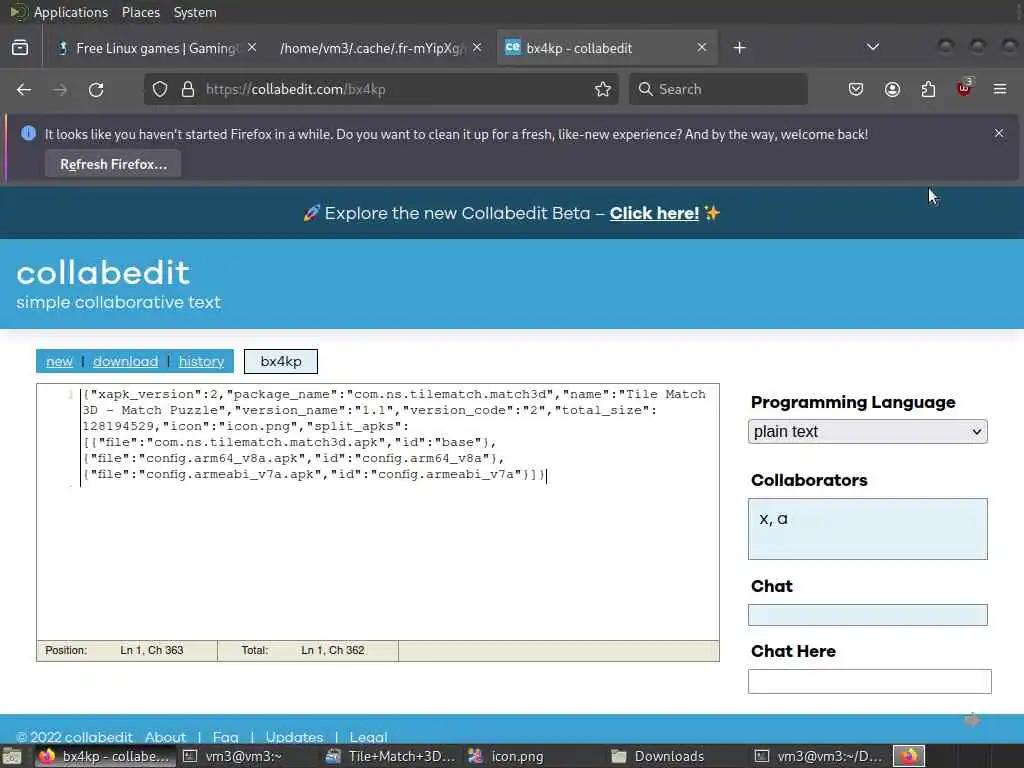Screen dimensions: 1024x768
Task: Create a new document via new link
Action: 59,361
